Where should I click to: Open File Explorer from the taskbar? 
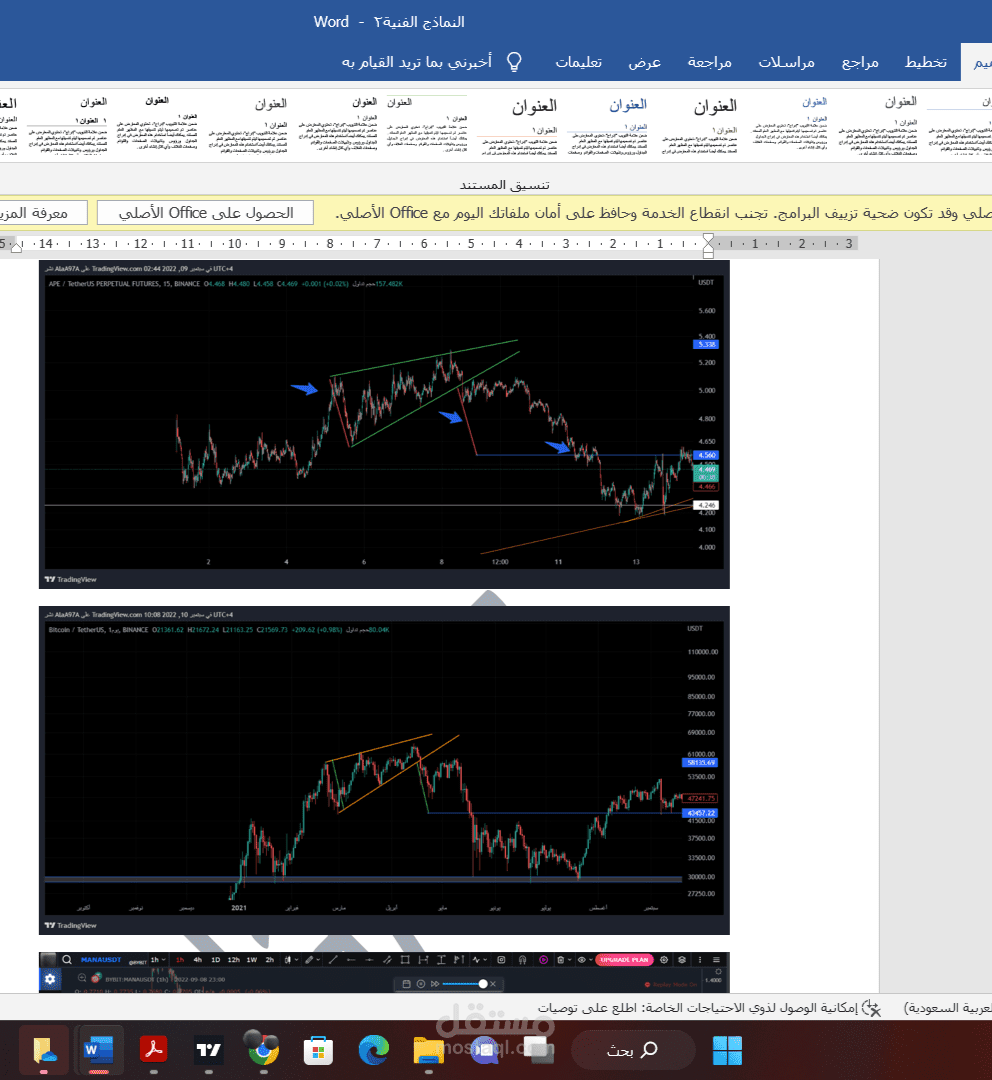[428, 1050]
